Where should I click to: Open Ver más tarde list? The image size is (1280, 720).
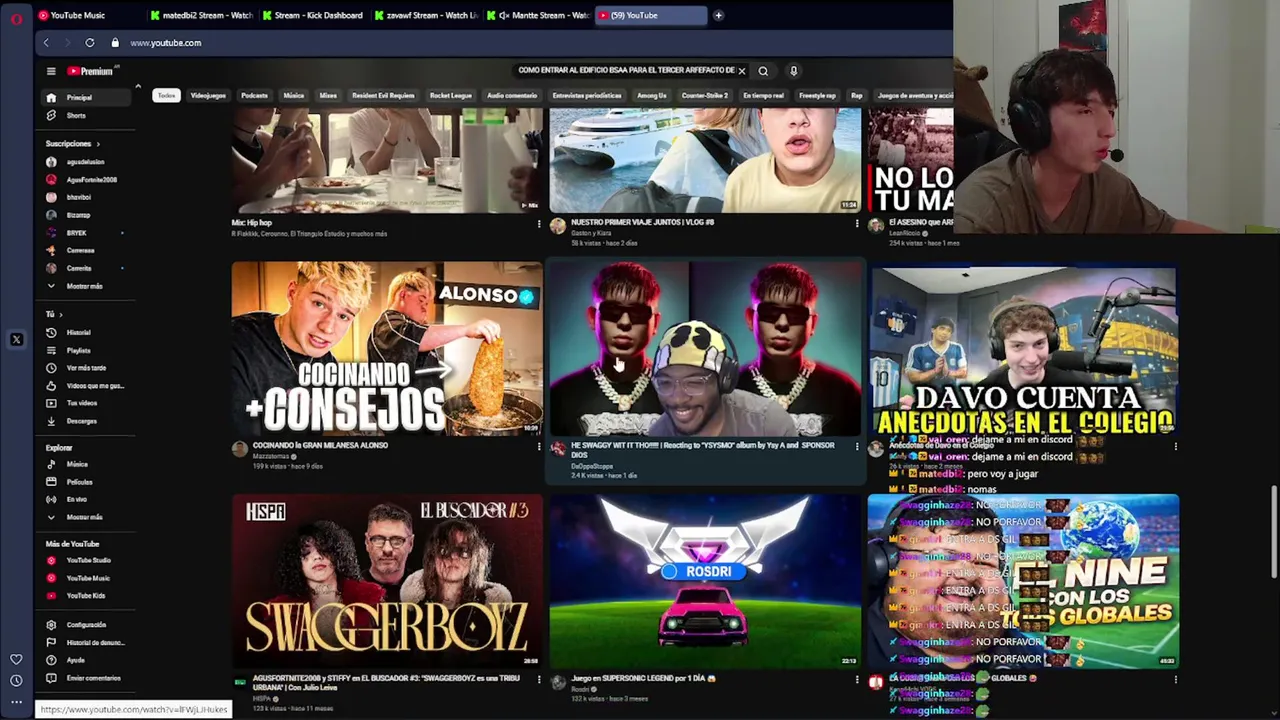tap(88, 368)
